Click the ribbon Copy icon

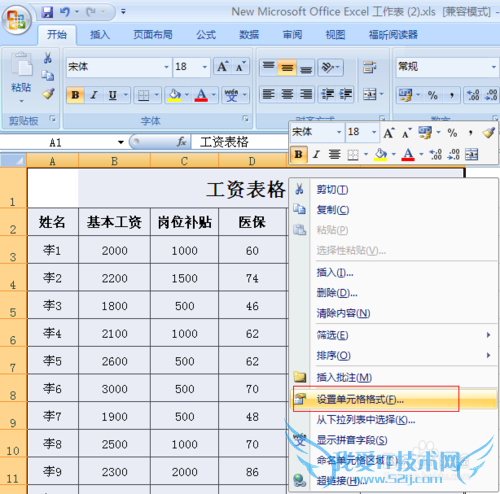point(48,76)
